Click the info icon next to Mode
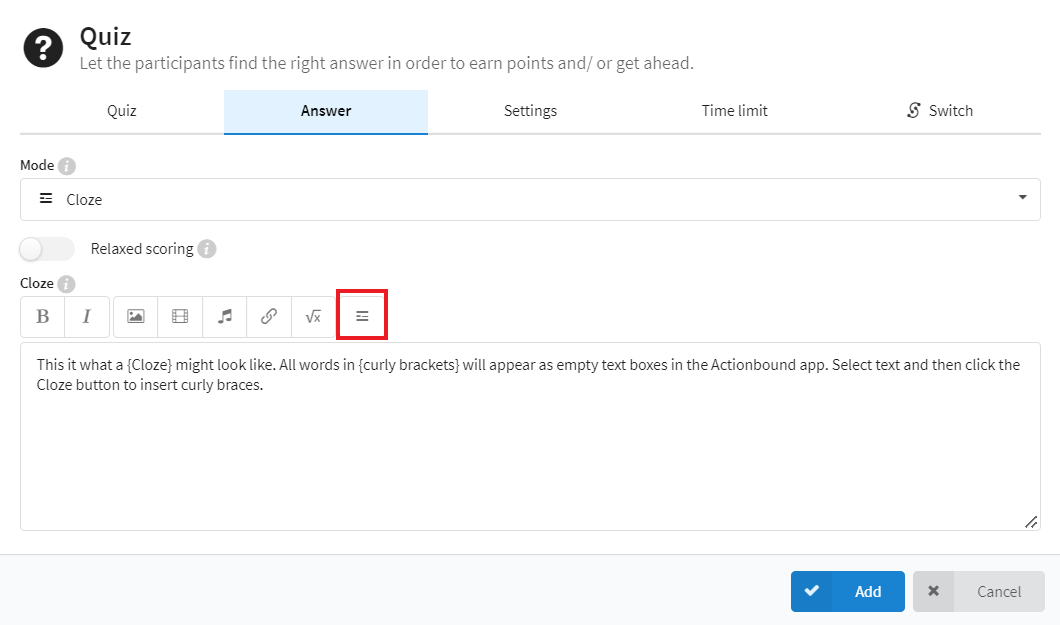Image resolution: width=1060 pixels, height=625 pixels. coord(67,166)
